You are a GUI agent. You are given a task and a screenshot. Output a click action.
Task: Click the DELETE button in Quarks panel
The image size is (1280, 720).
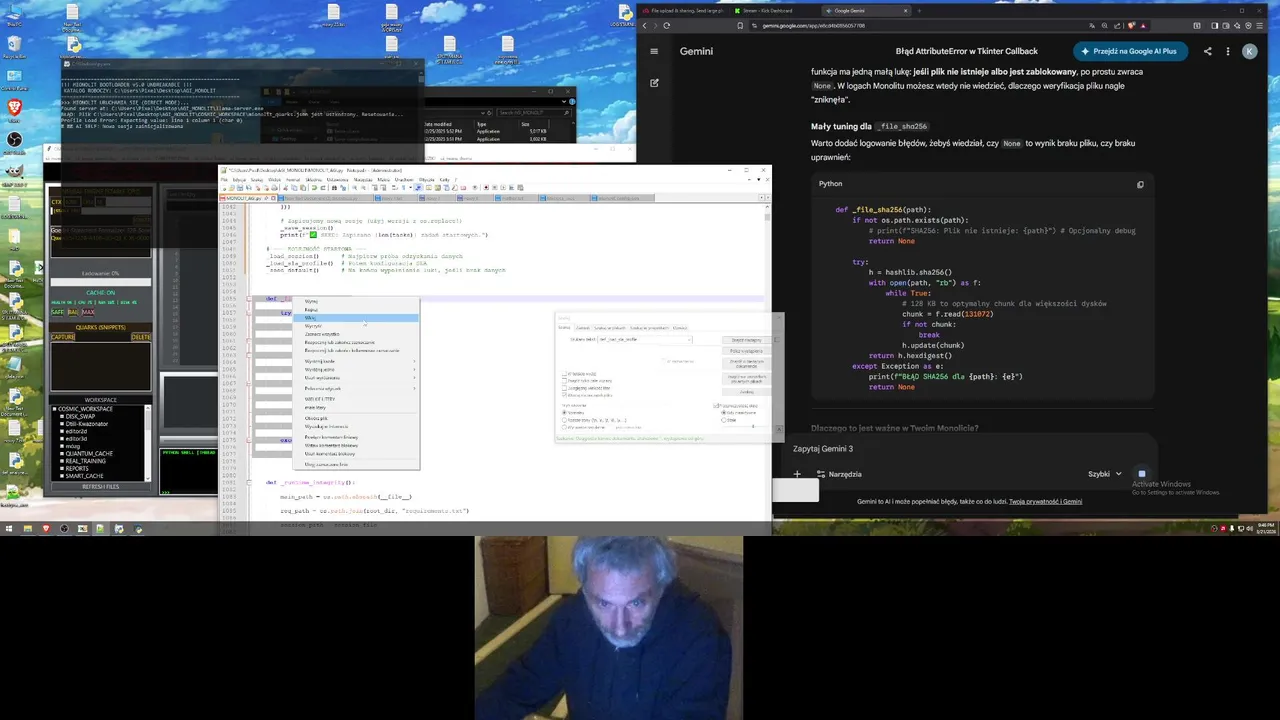[x=141, y=337]
